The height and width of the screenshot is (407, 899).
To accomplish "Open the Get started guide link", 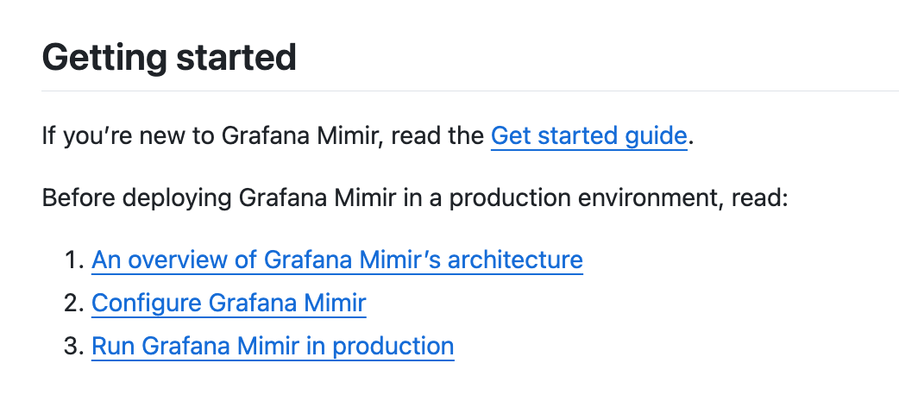I will [588, 135].
